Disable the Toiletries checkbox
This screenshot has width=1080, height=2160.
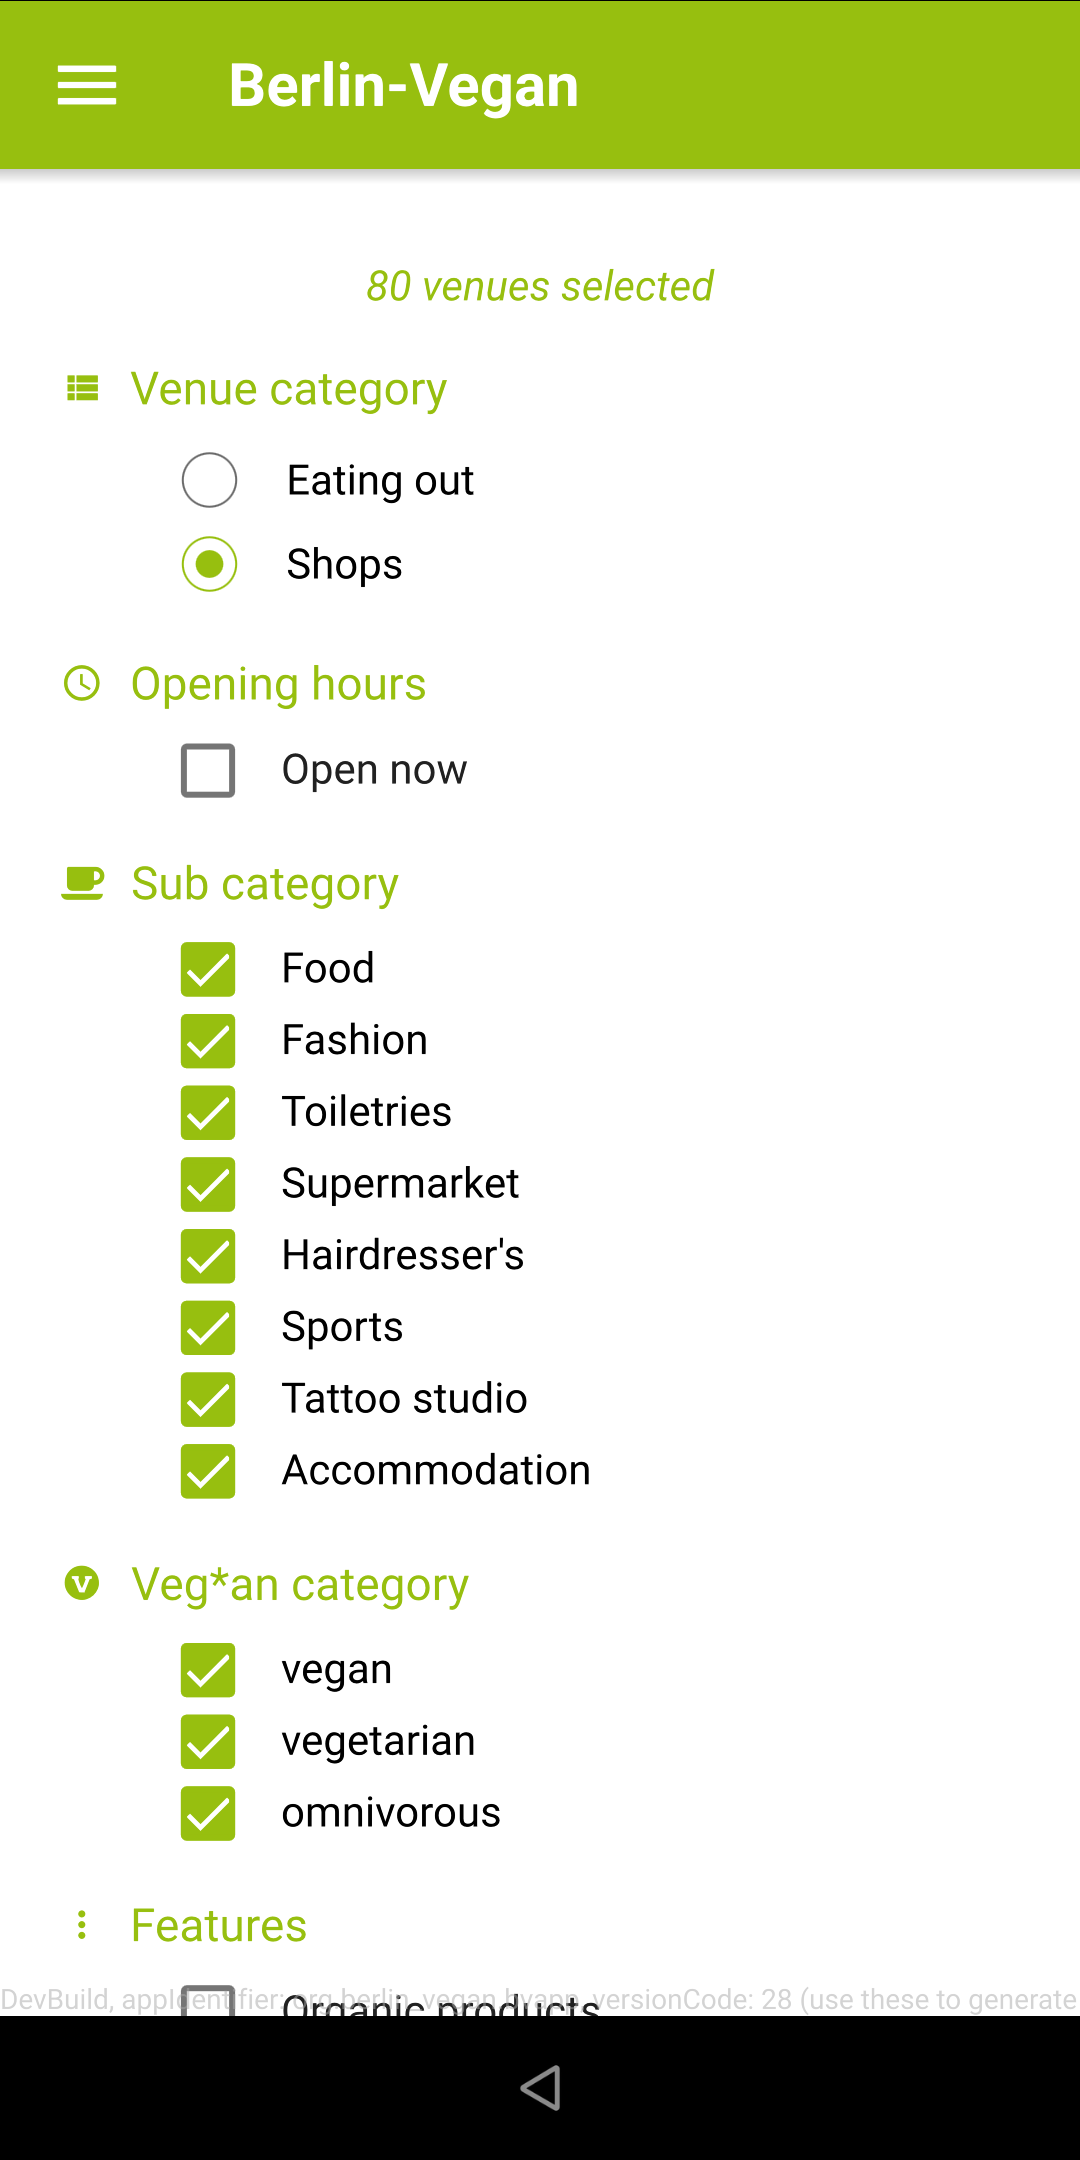(208, 1112)
